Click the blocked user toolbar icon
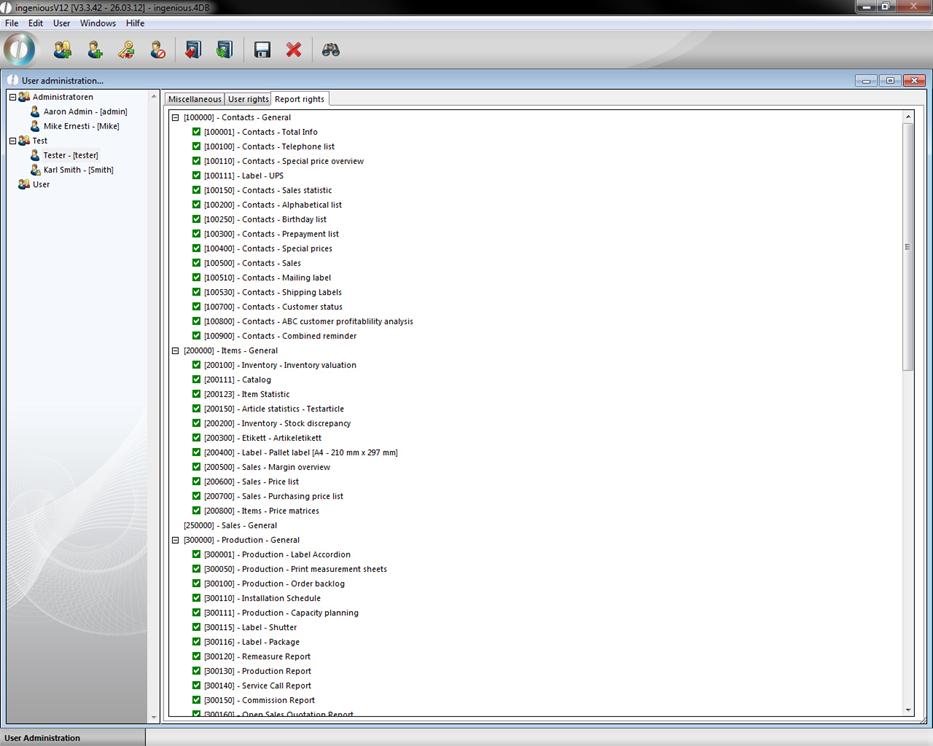 [x=158, y=49]
